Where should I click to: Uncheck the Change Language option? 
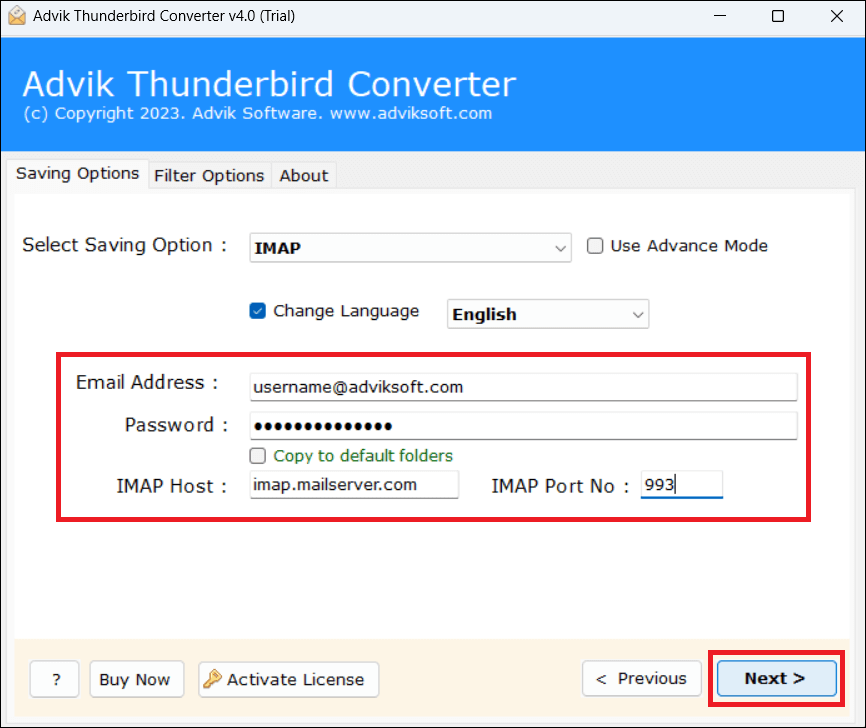click(x=258, y=311)
